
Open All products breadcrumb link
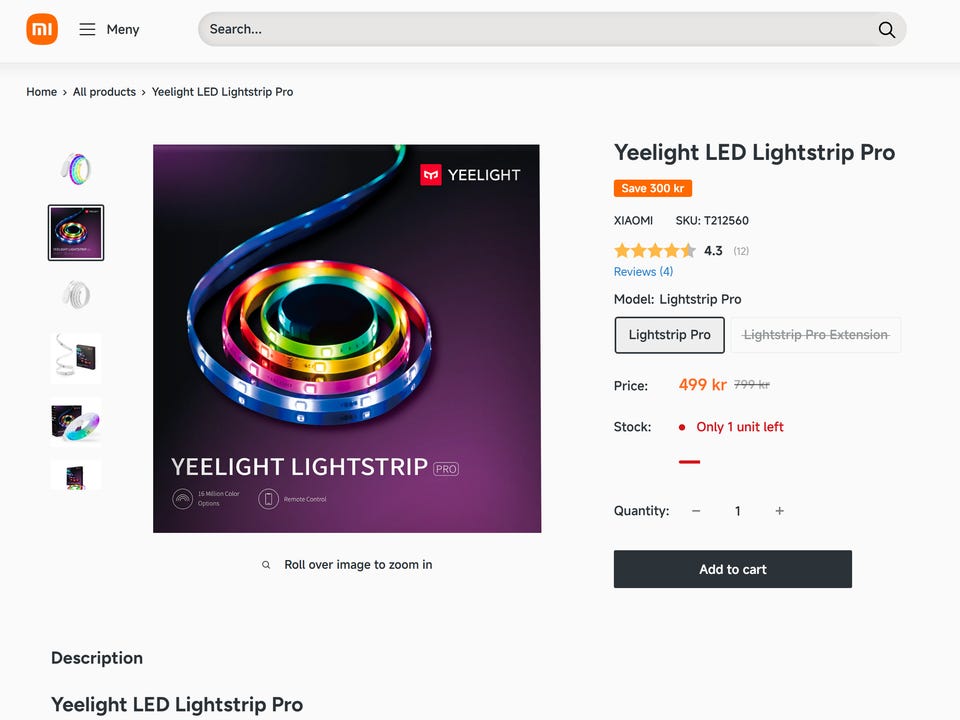104,92
